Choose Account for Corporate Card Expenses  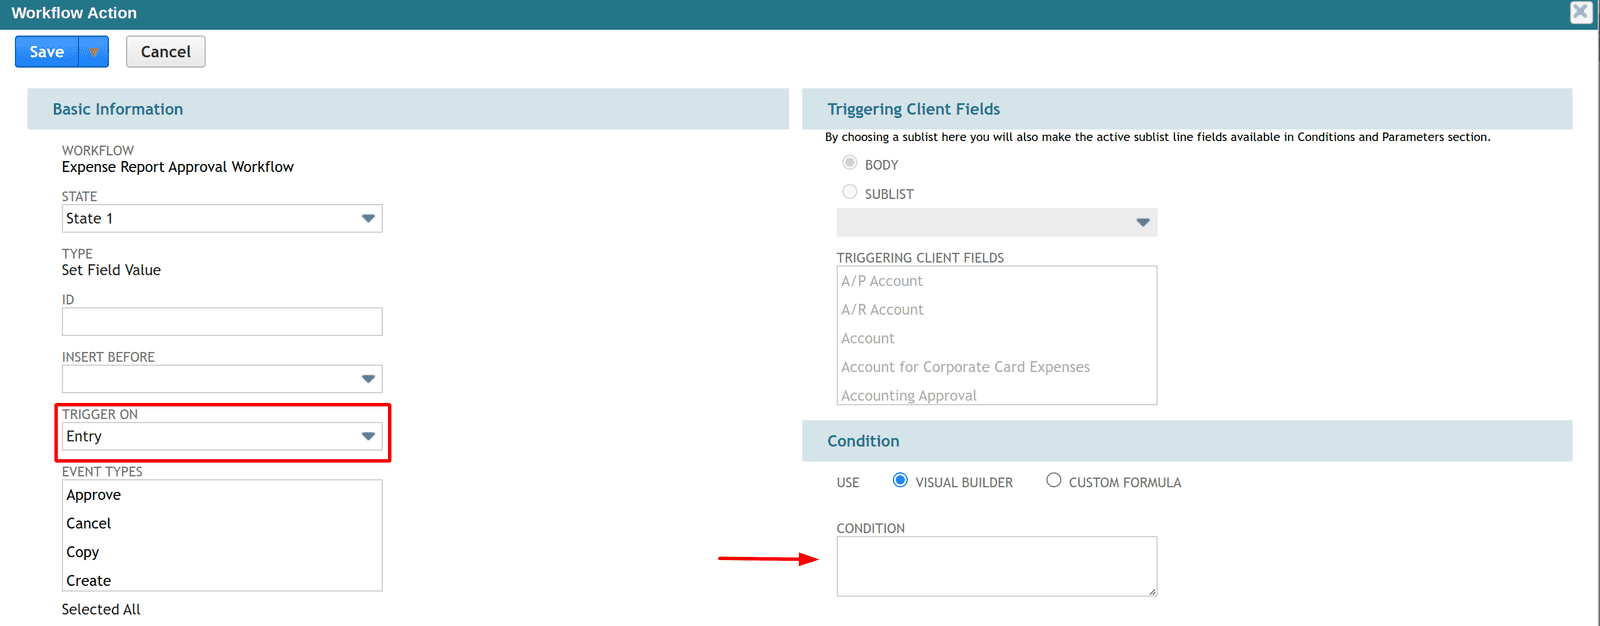(x=965, y=368)
